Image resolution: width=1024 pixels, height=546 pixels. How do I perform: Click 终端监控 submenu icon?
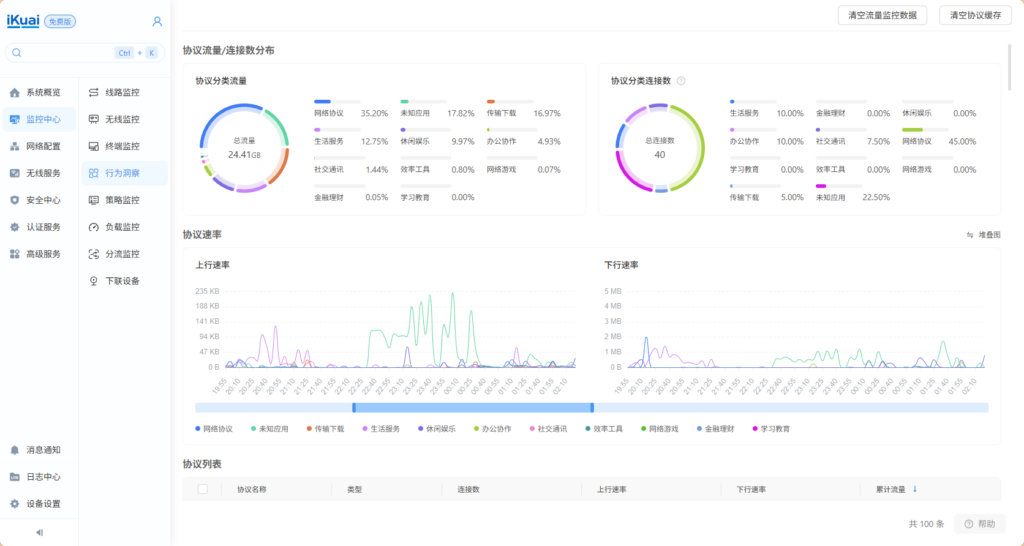pyautogui.click(x=93, y=146)
